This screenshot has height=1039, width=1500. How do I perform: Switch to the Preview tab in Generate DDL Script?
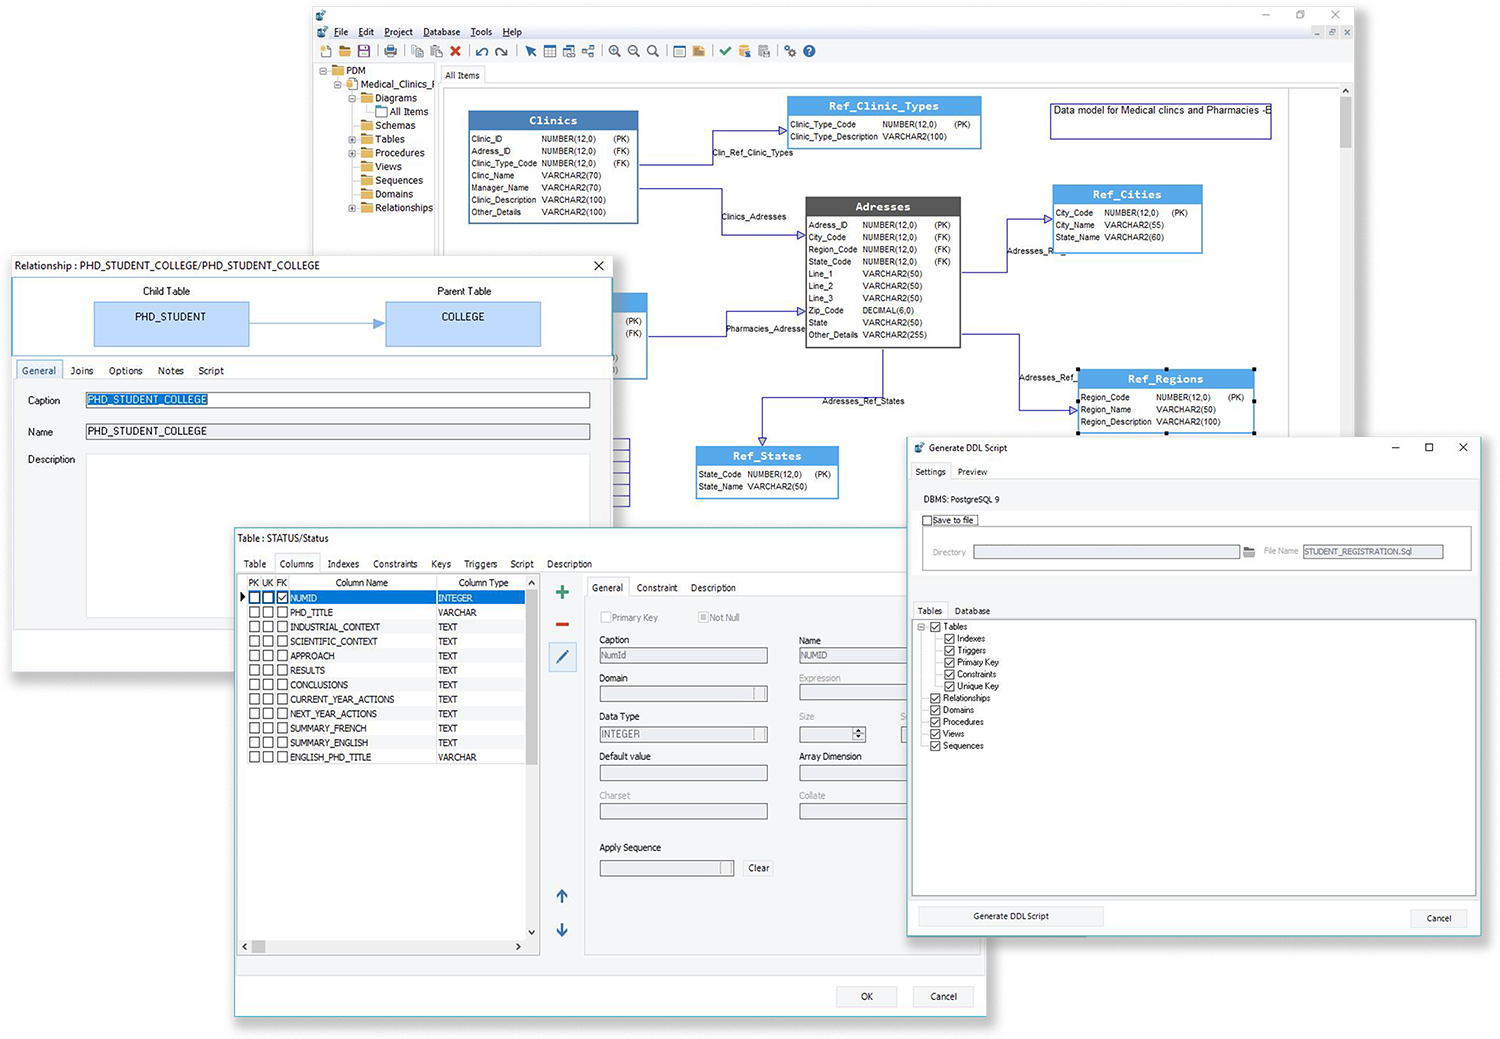click(x=971, y=471)
